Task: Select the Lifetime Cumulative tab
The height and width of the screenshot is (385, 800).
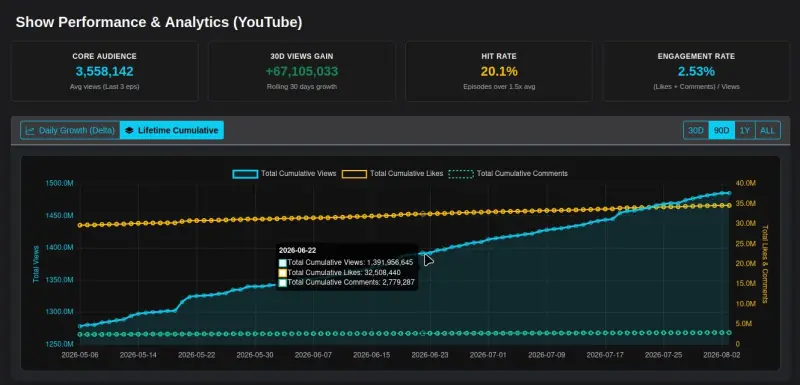Action: 172,130
